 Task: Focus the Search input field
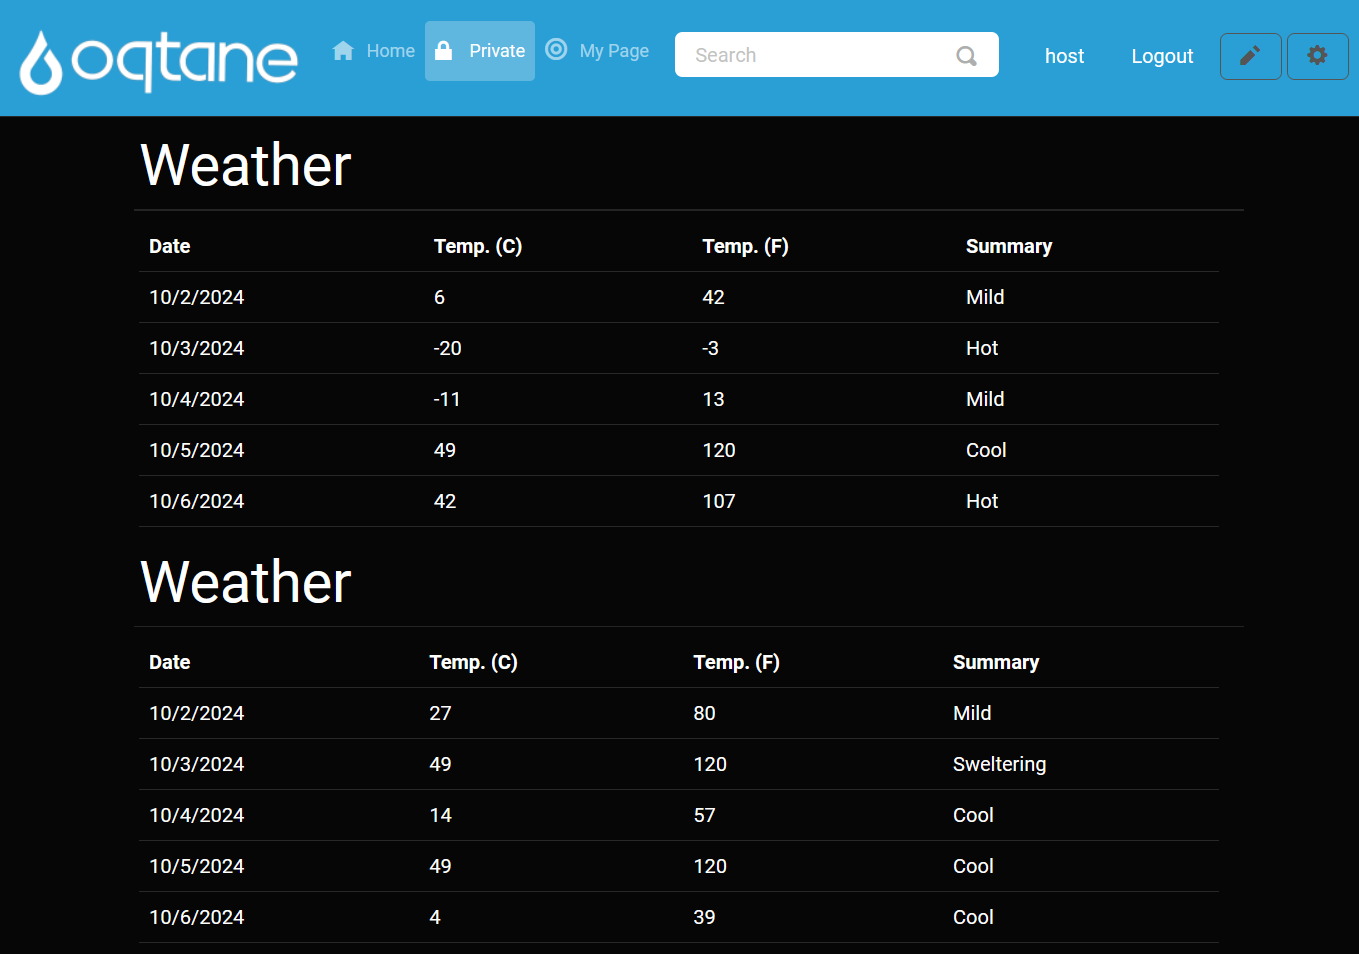click(837, 55)
